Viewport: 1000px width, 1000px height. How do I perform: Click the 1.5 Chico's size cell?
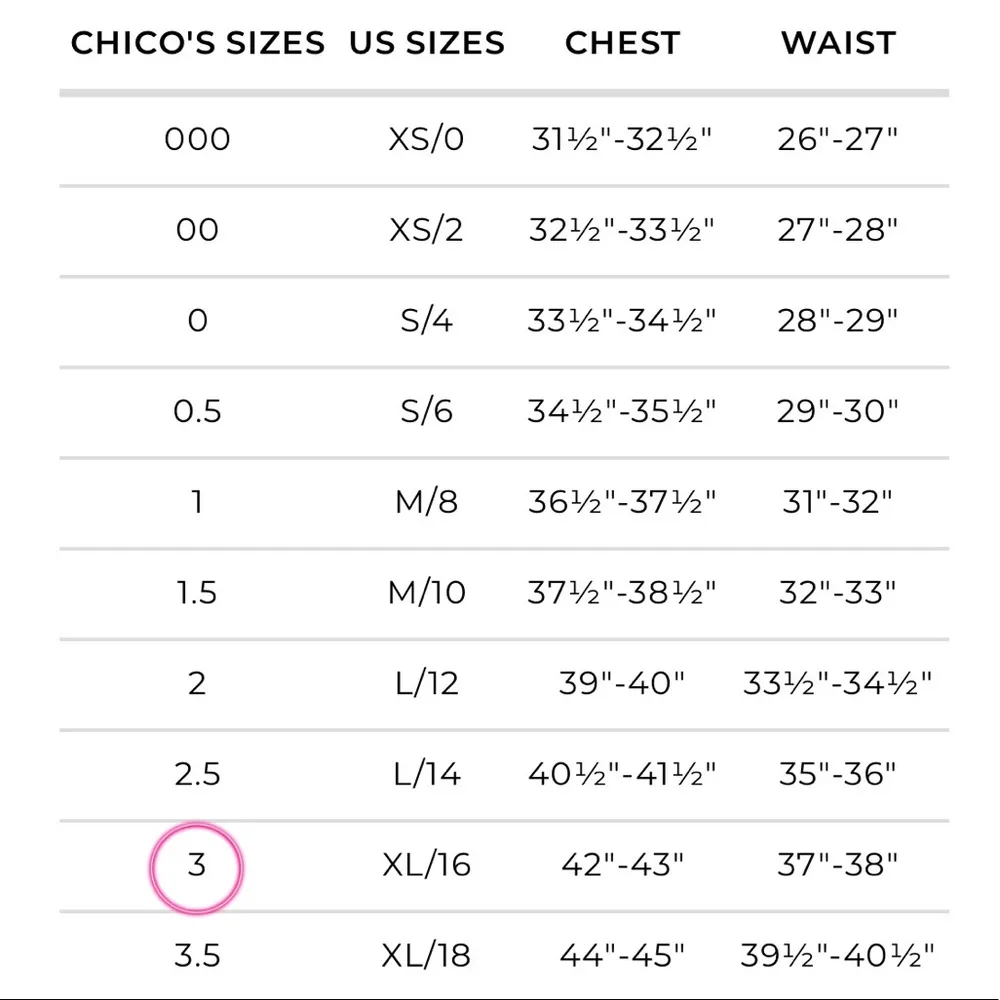point(197,593)
